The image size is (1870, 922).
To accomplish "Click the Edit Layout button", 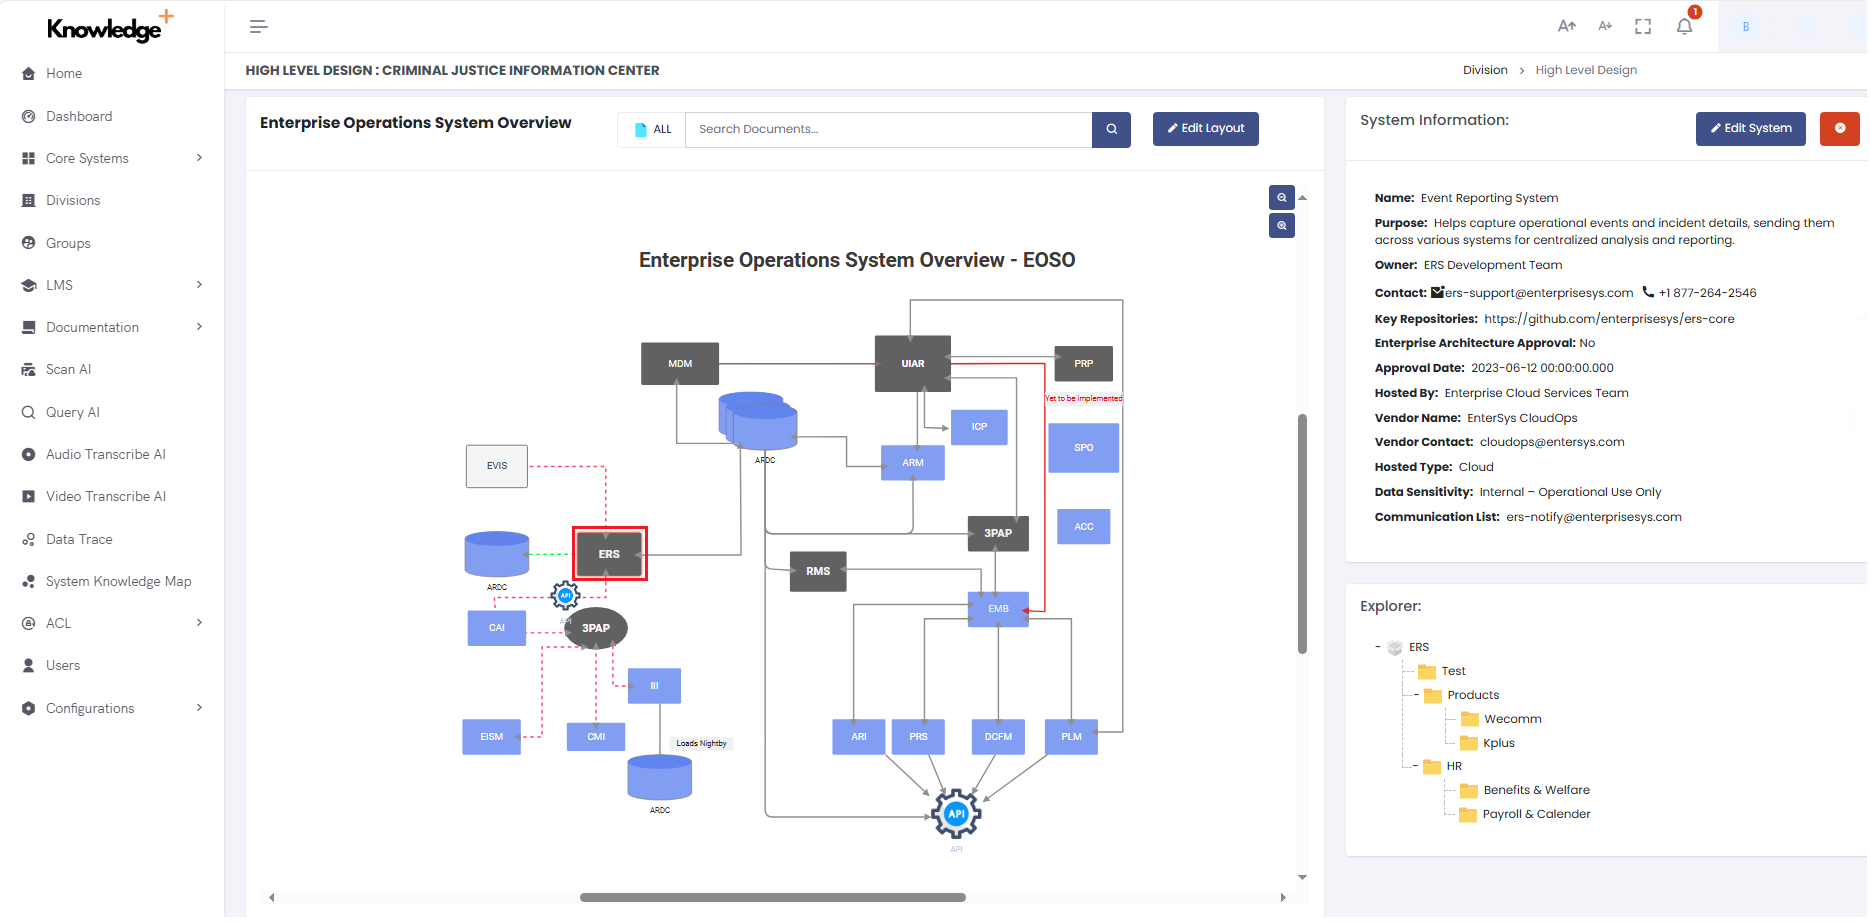I will (1205, 129).
